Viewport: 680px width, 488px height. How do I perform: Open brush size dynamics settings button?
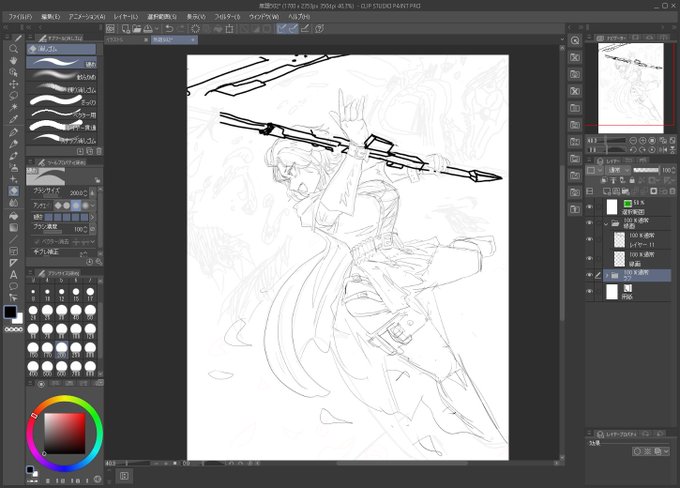92,193
